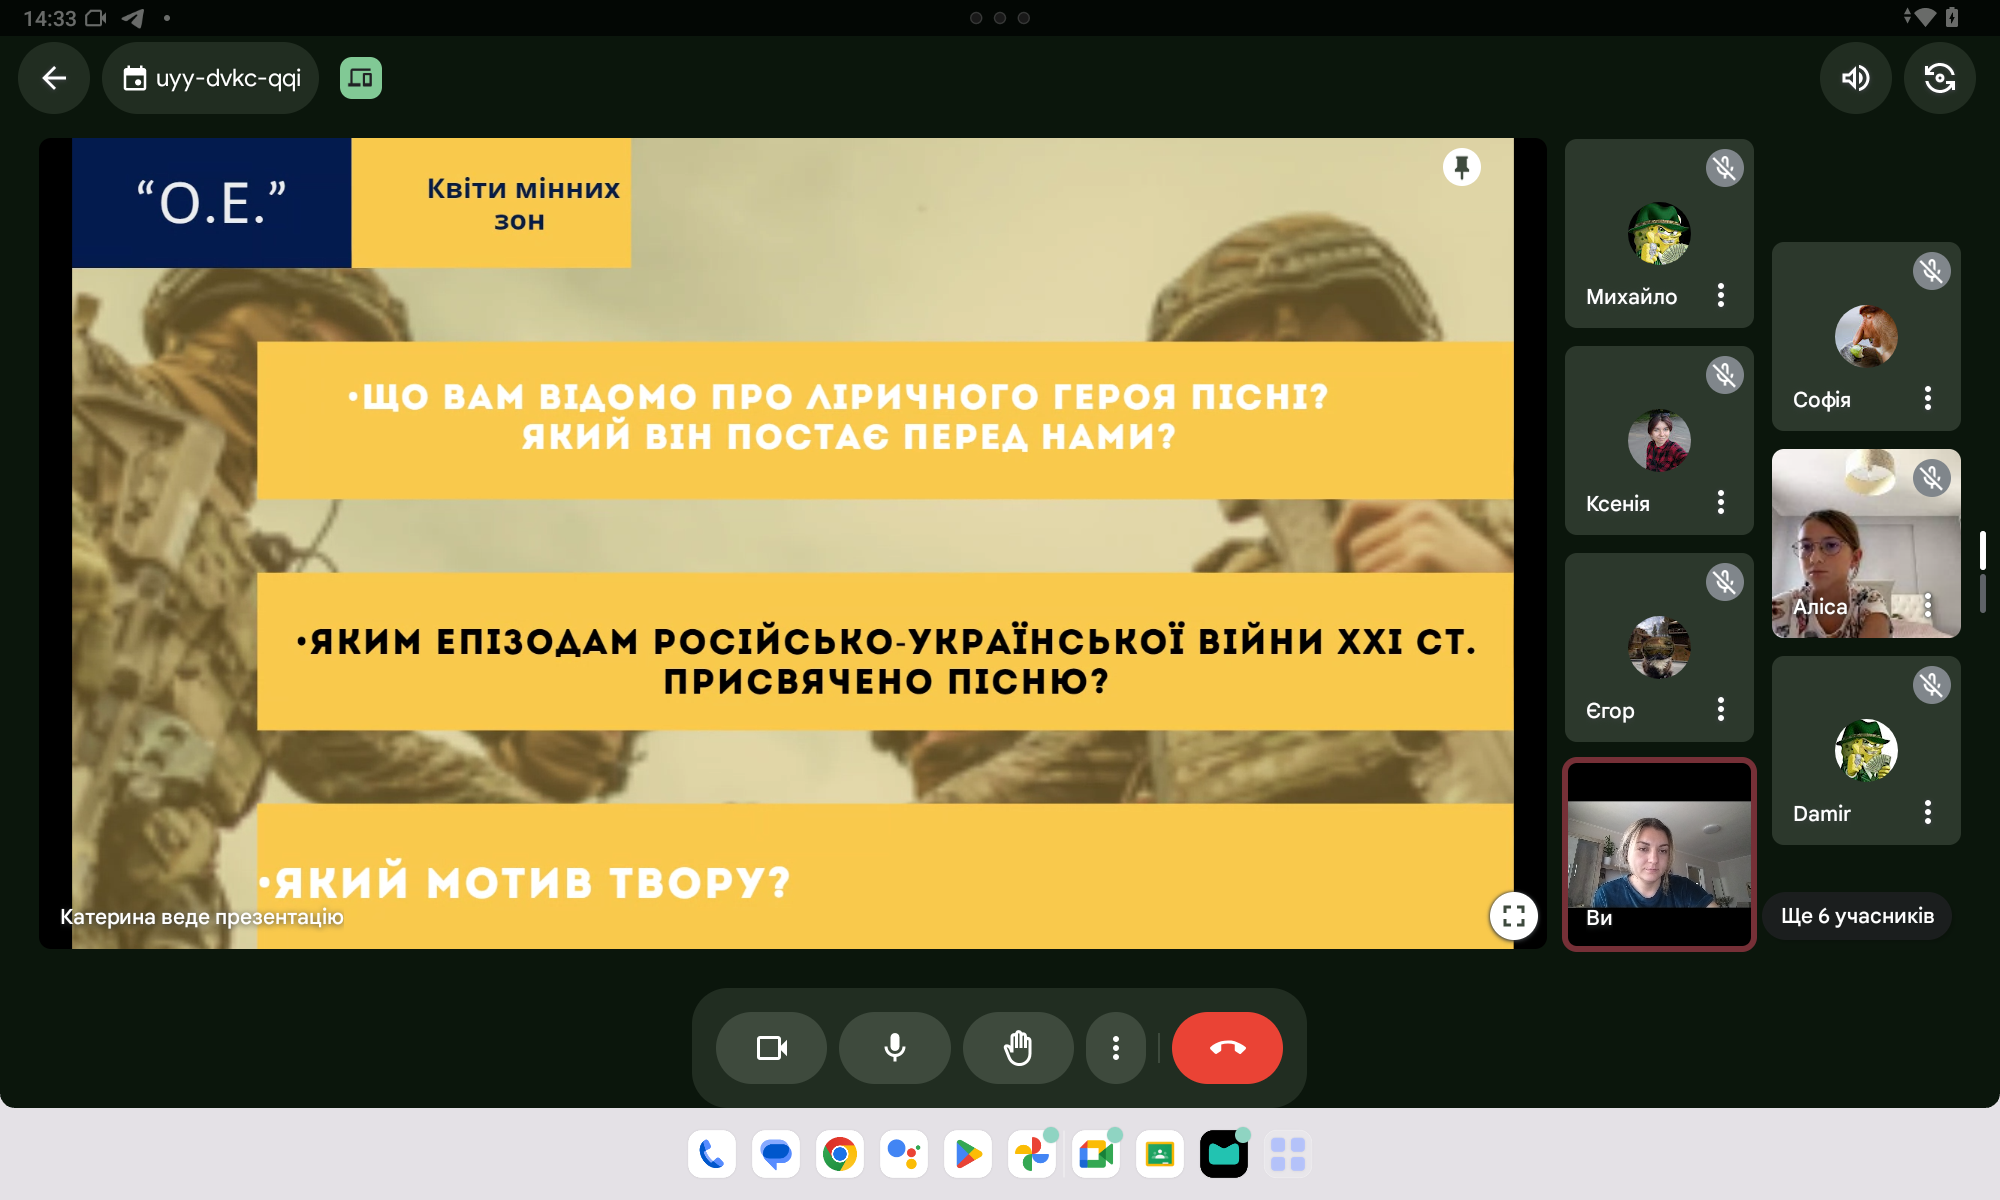Show the 6 more participants
Screen dimensions: 2000x1200
pyautogui.click(x=1857, y=916)
